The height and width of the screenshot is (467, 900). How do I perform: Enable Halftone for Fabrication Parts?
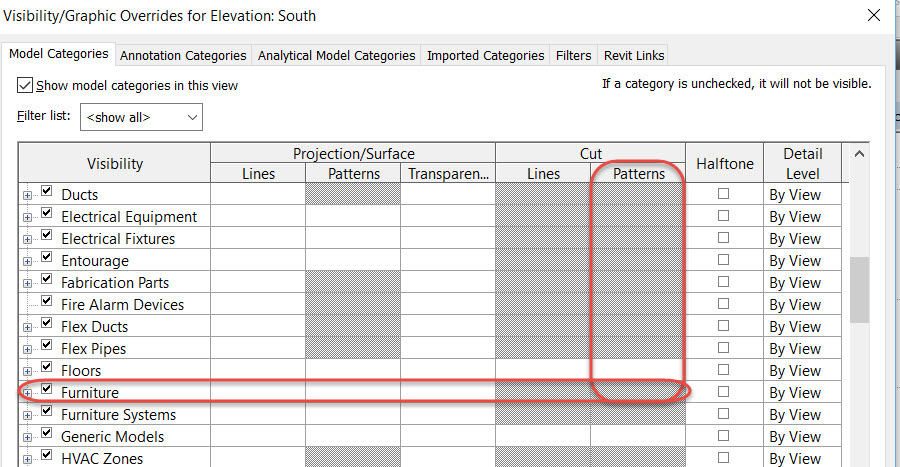(723, 282)
